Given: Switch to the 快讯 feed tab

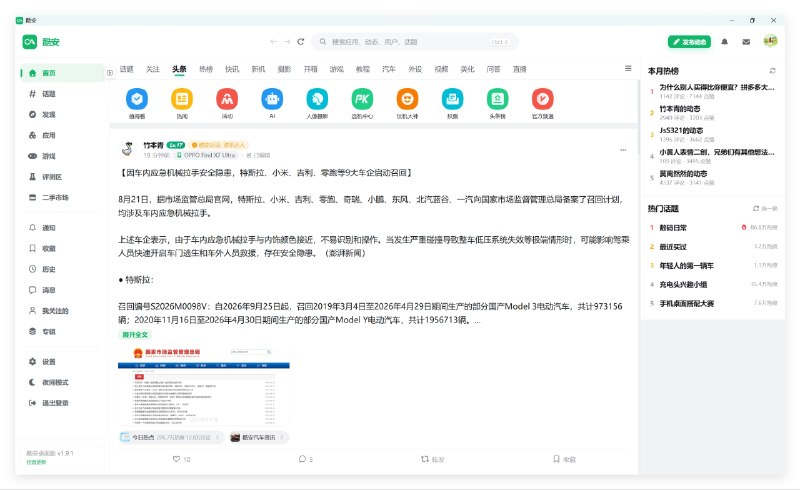Looking at the screenshot, I should tap(232, 69).
